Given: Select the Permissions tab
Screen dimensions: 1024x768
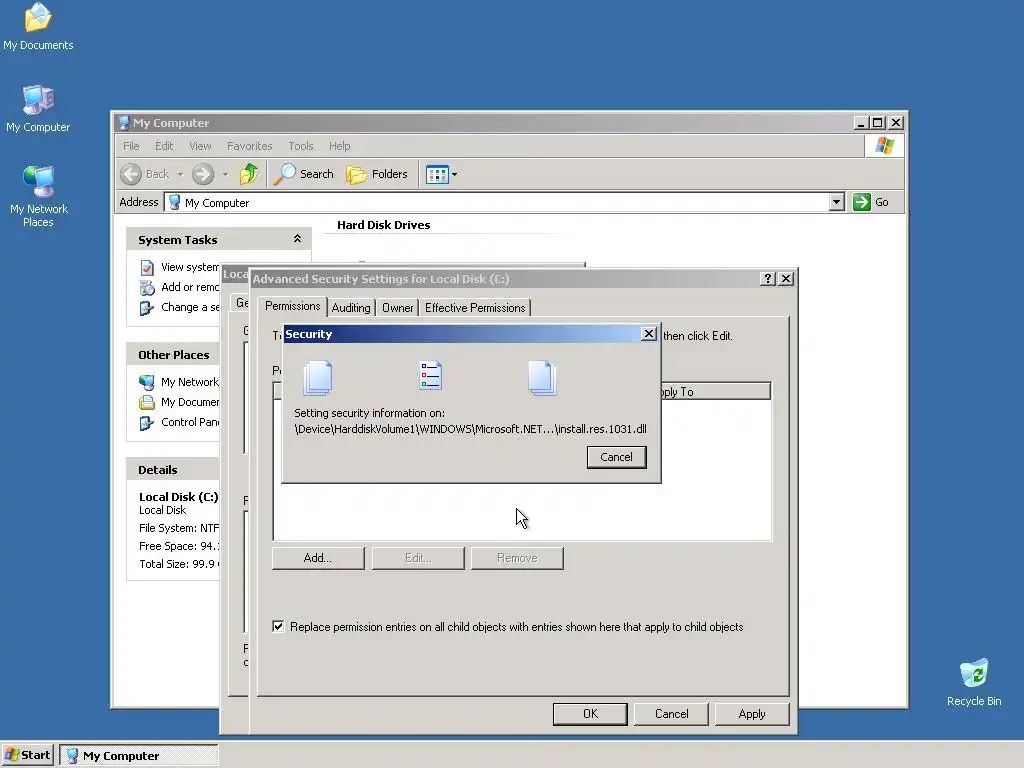Looking at the screenshot, I should [x=293, y=306].
